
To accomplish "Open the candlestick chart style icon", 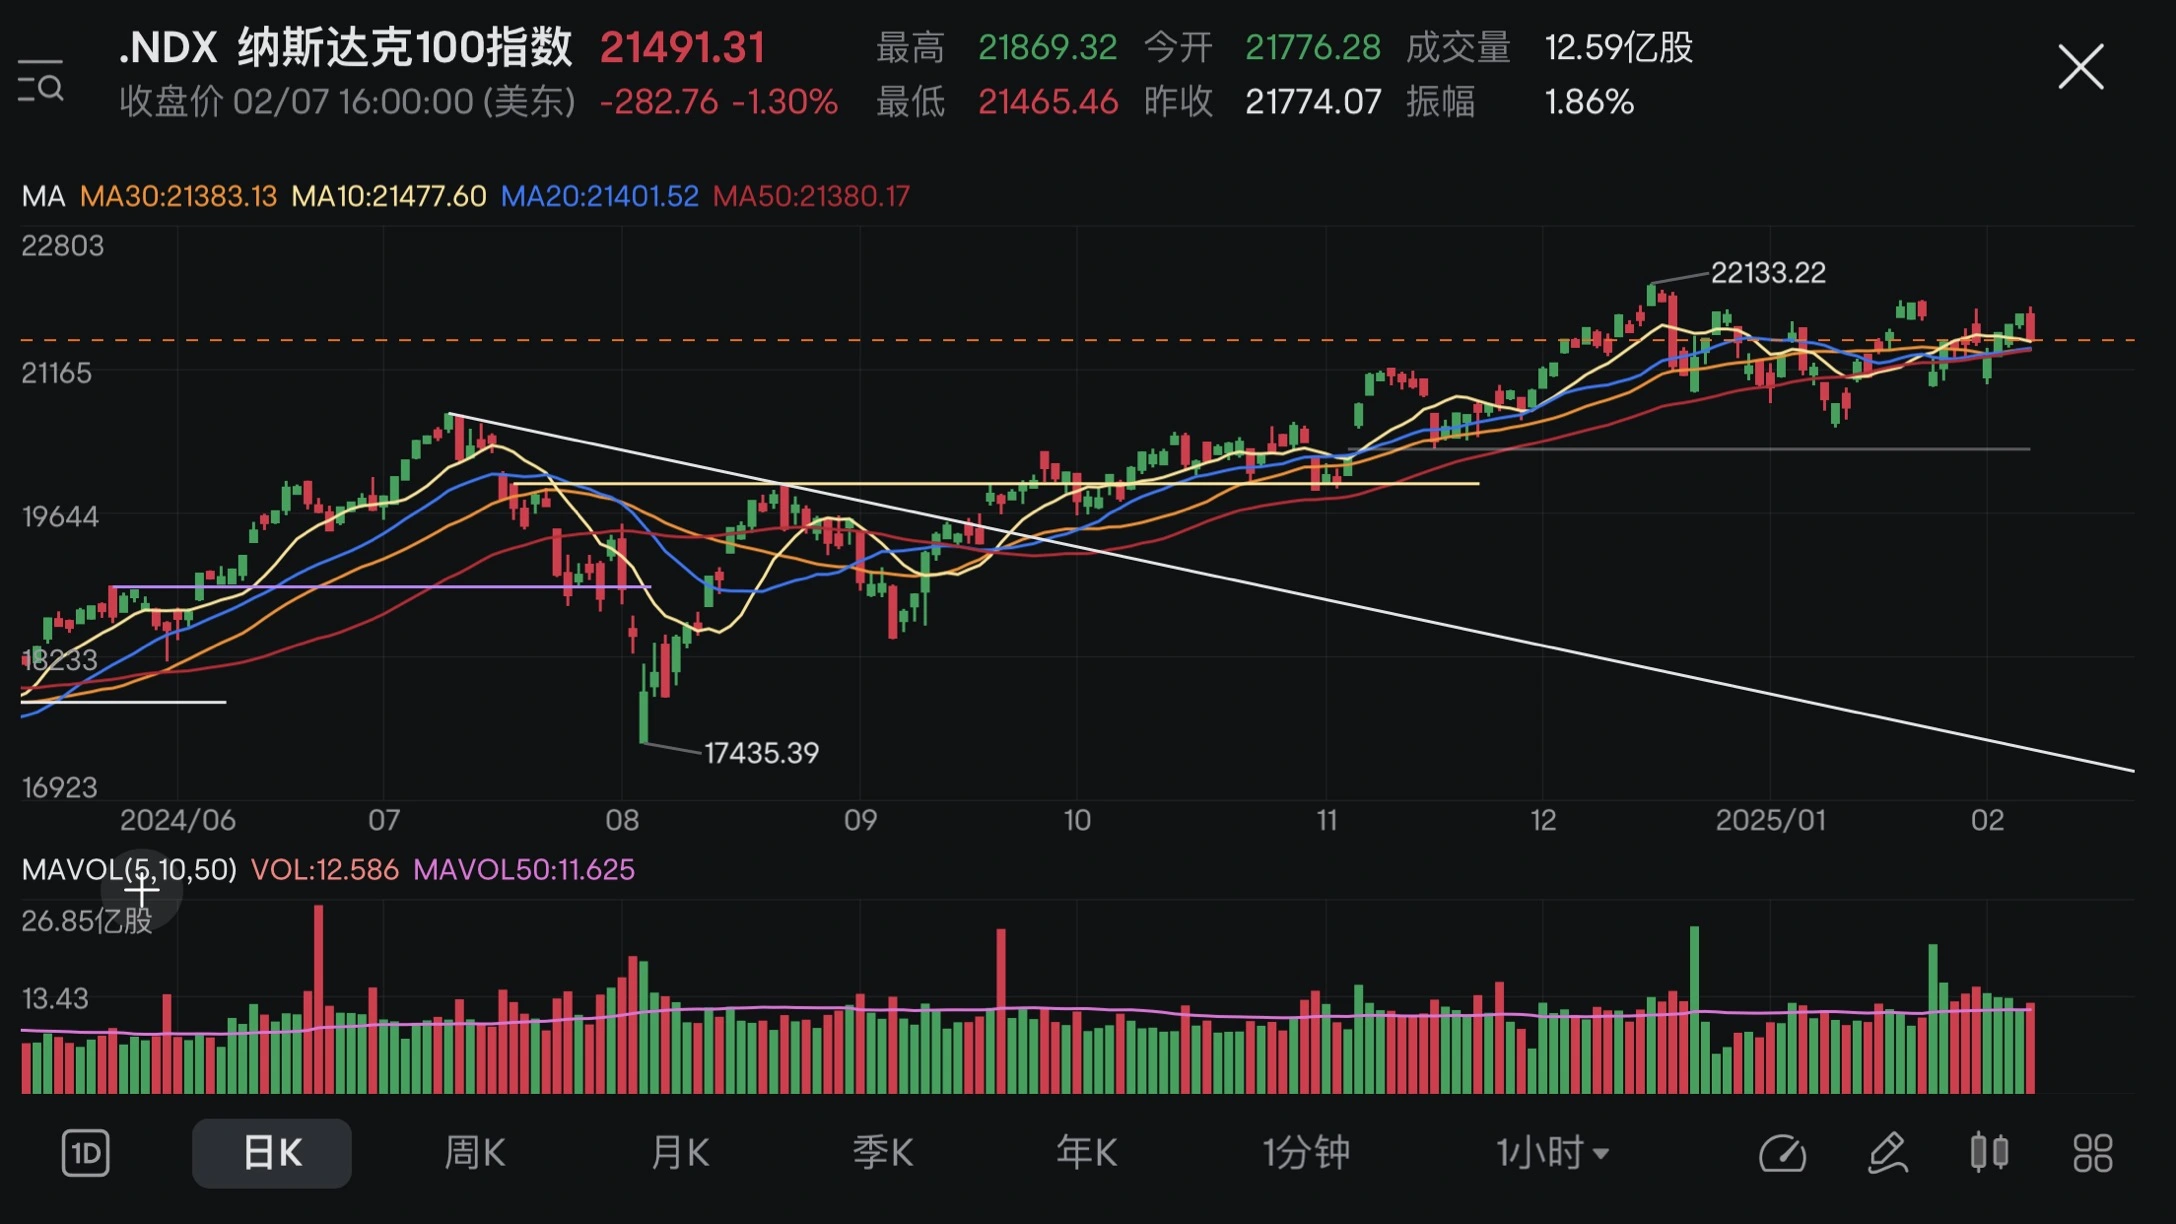I will pyautogui.click(x=1989, y=1152).
